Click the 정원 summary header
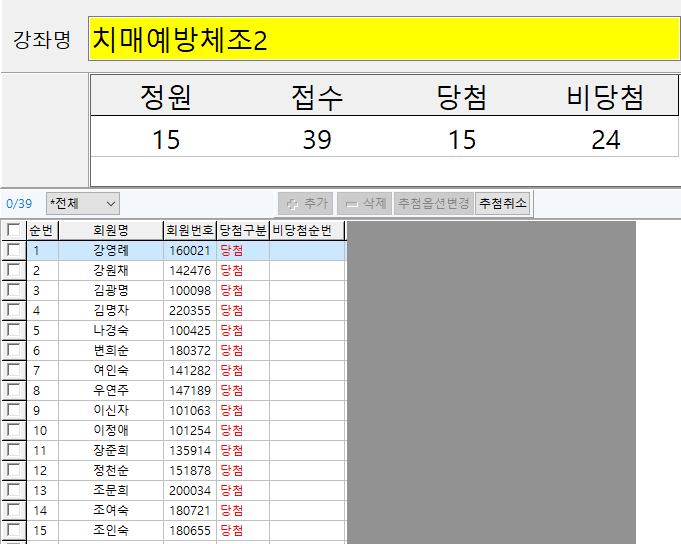This screenshot has width=681, height=544. coord(165,96)
